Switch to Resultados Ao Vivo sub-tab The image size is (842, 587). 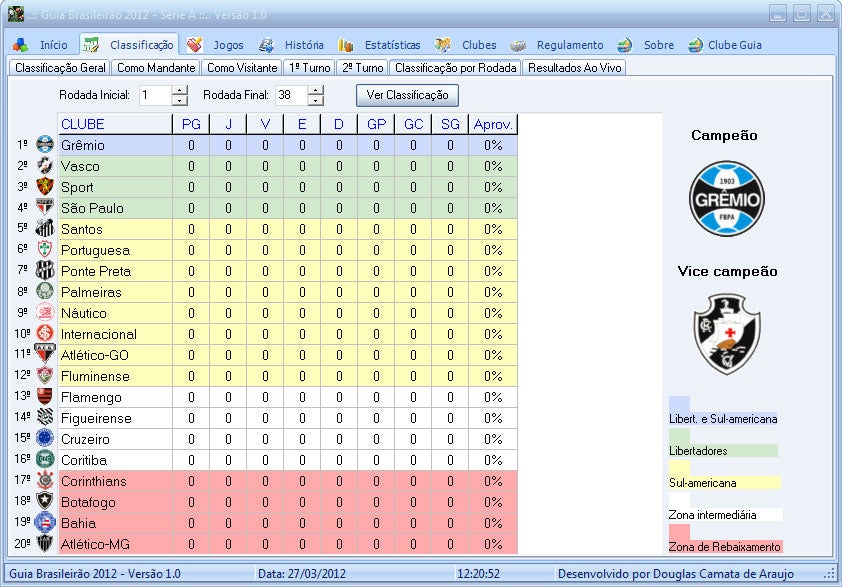pyautogui.click(x=575, y=68)
